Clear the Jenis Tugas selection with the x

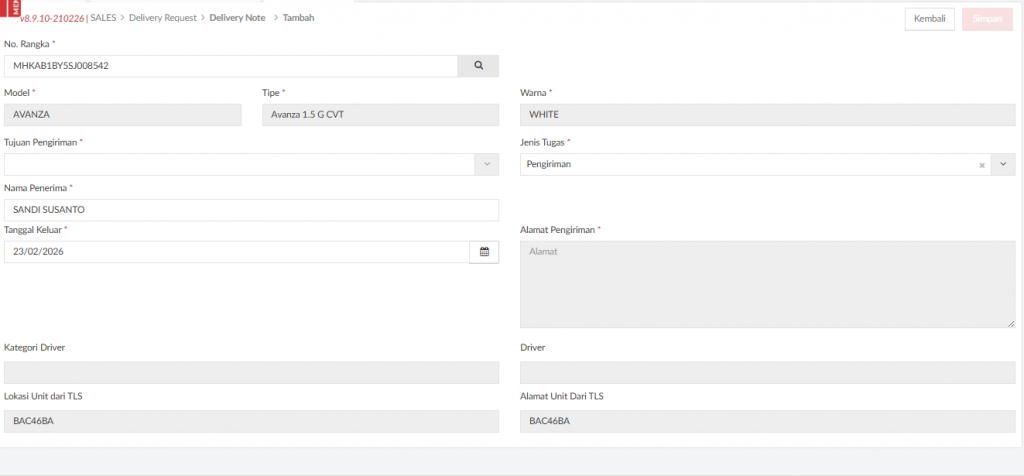tap(982, 164)
